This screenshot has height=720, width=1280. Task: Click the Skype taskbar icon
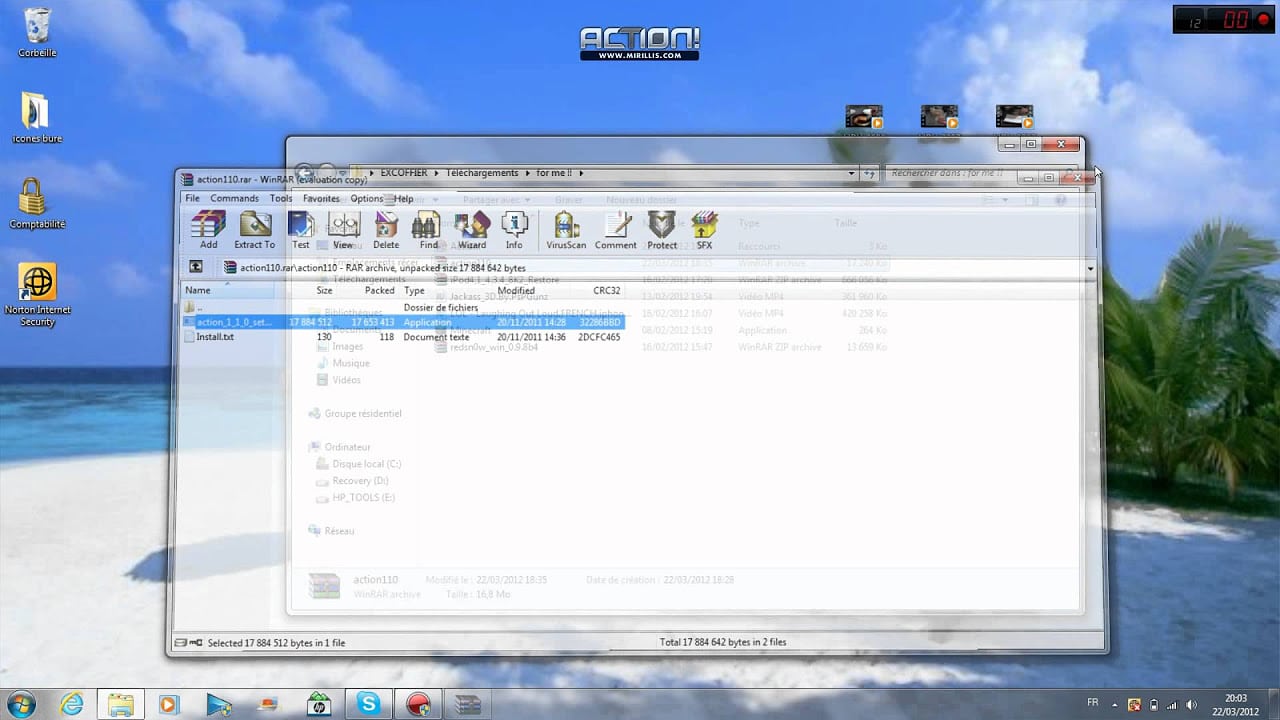tap(369, 704)
